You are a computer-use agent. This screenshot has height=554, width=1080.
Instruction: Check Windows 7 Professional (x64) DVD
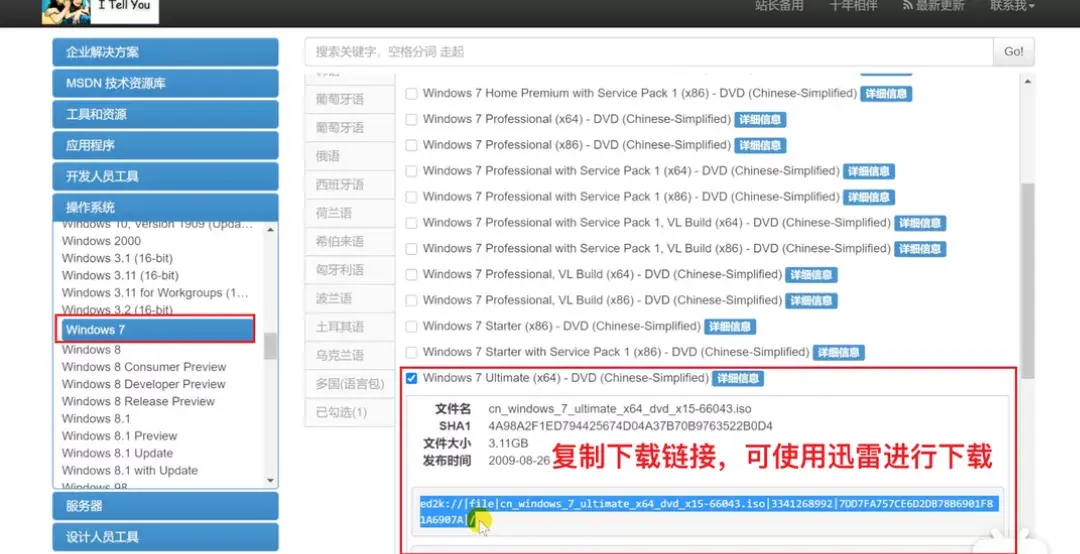click(411, 120)
